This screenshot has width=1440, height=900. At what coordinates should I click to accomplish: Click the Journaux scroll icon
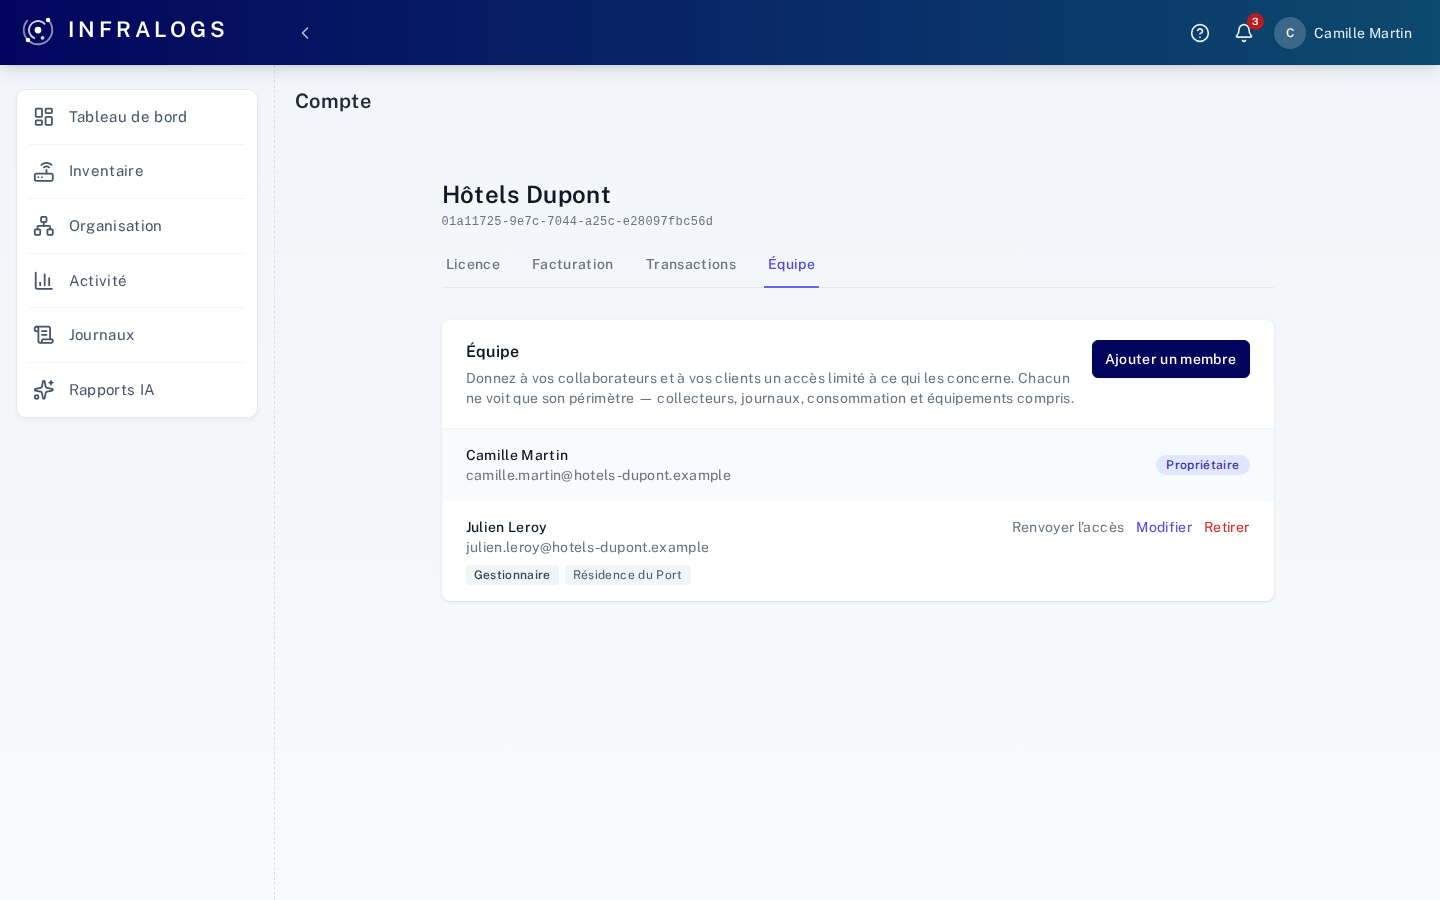[x=44, y=335]
